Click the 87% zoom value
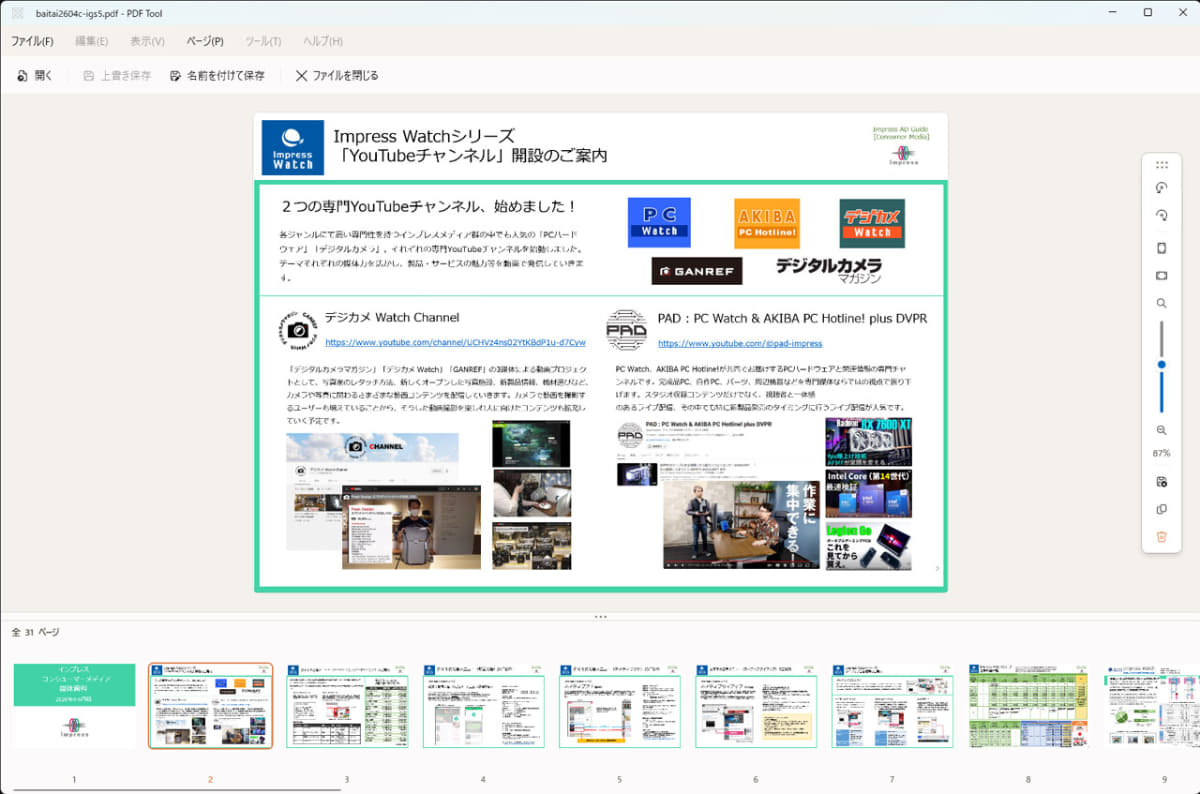 coord(1161,453)
